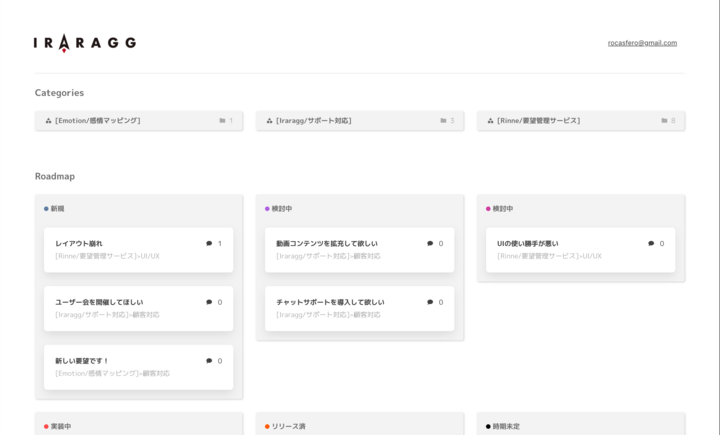Click the IRARAGG logo
Image resolution: width=720 pixels, height=435 pixels.
pyautogui.click(x=84, y=43)
